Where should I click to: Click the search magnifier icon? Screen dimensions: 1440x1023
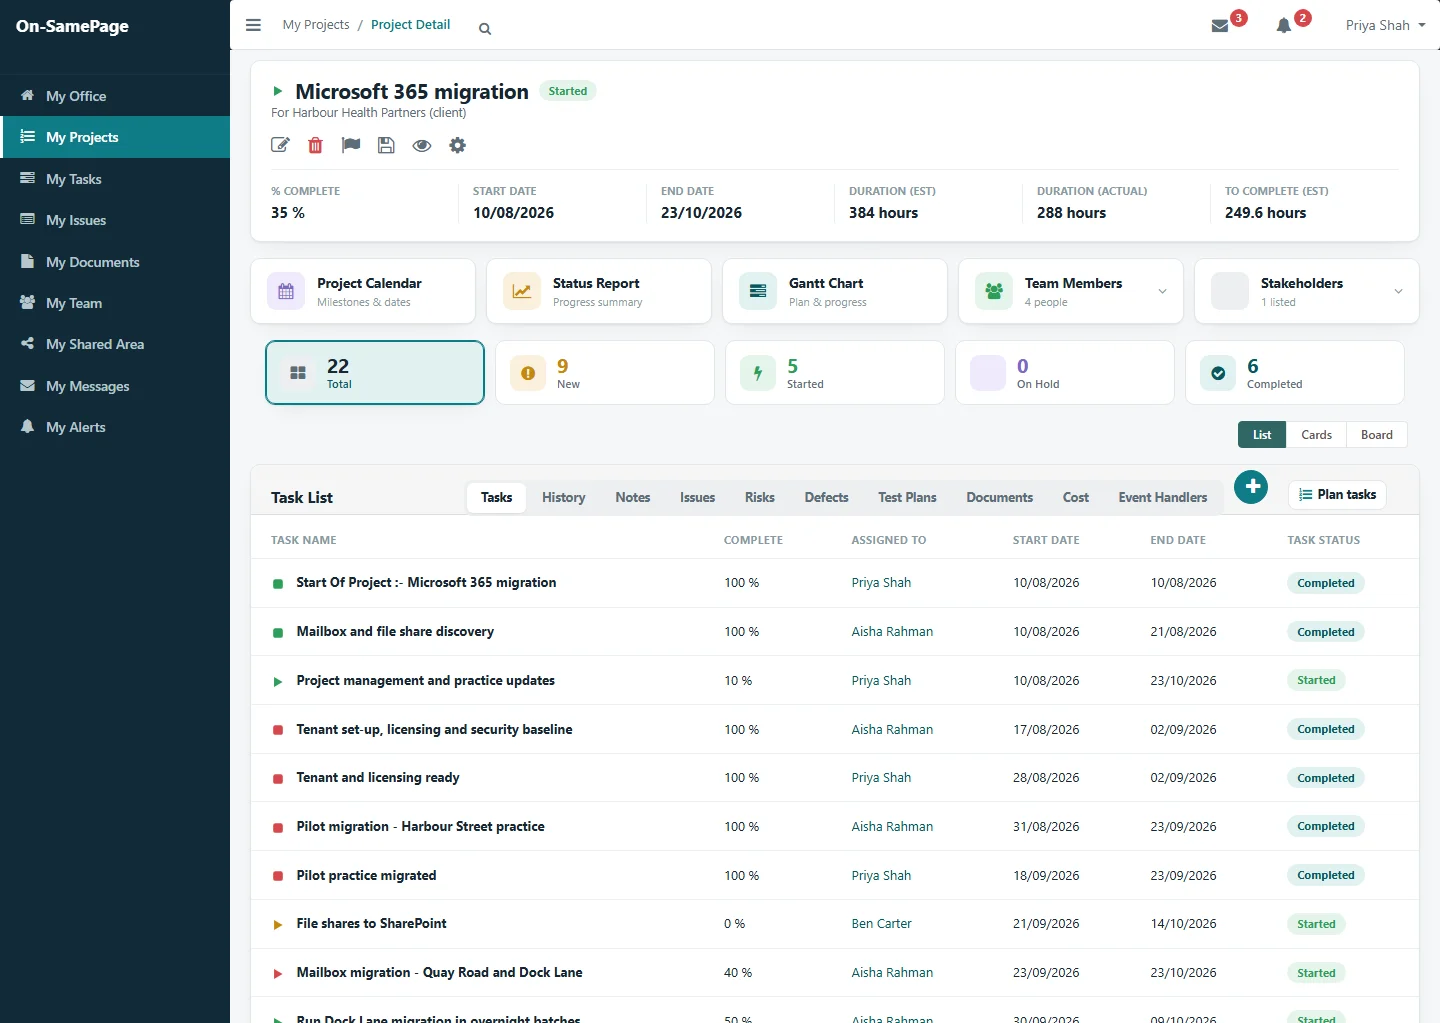(485, 29)
